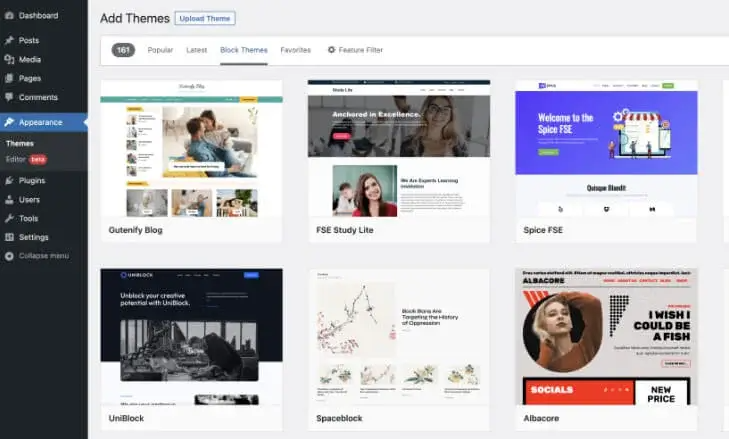
Task: Open the Spaceblock theme screenshot
Action: tap(399, 337)
